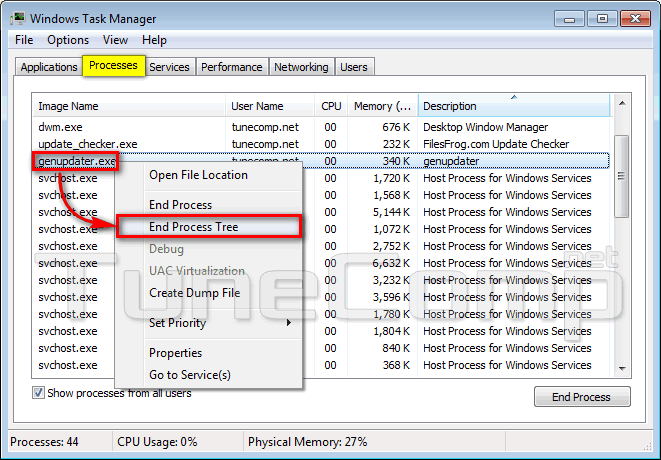Image resolution: width=661 pixels, height=460 pixels.
Task: Sort by Image Name column header
Action: click(x=129, y=106)
